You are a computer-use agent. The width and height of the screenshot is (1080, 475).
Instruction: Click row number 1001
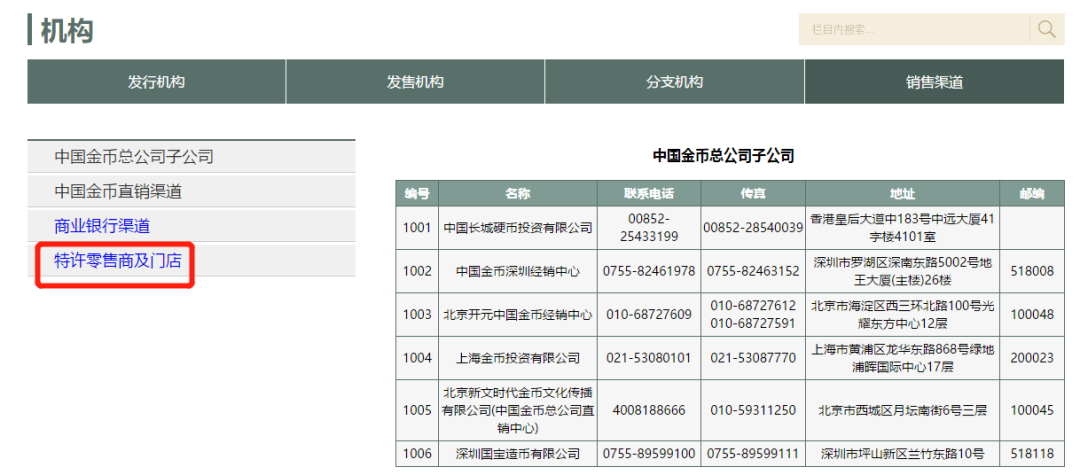point(417,228)
